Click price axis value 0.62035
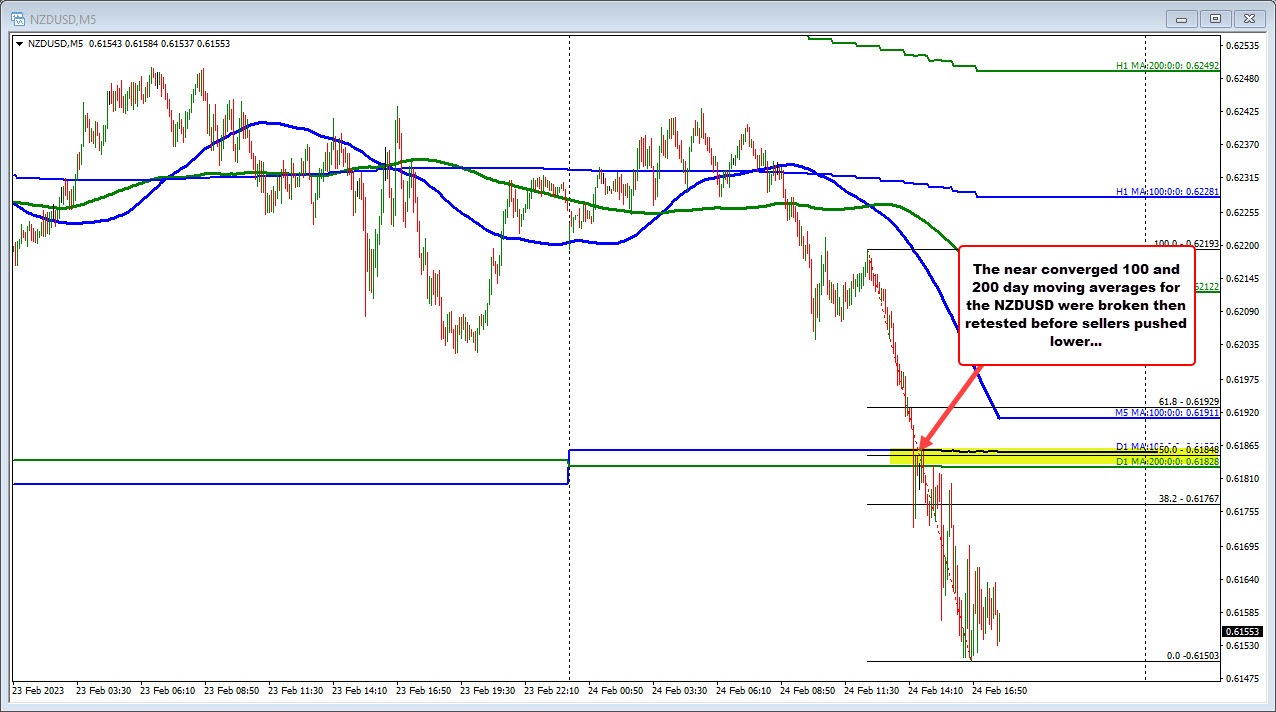1276x712 pixels. click(x=1244, y=345)
